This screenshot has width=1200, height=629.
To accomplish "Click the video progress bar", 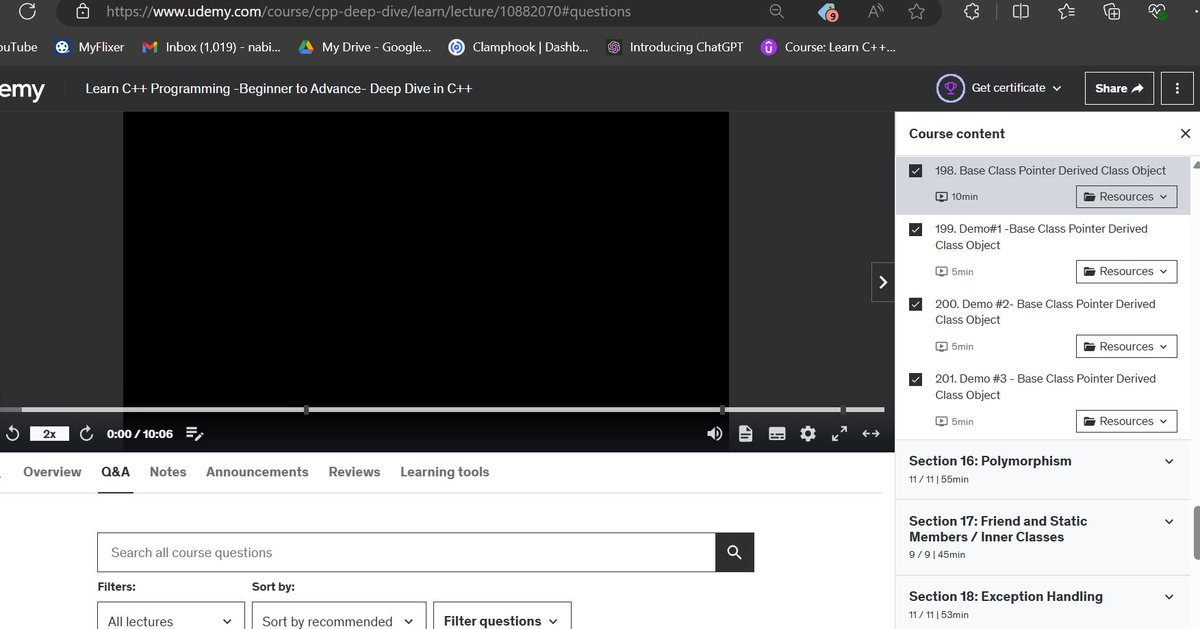I will pos(442,409).
